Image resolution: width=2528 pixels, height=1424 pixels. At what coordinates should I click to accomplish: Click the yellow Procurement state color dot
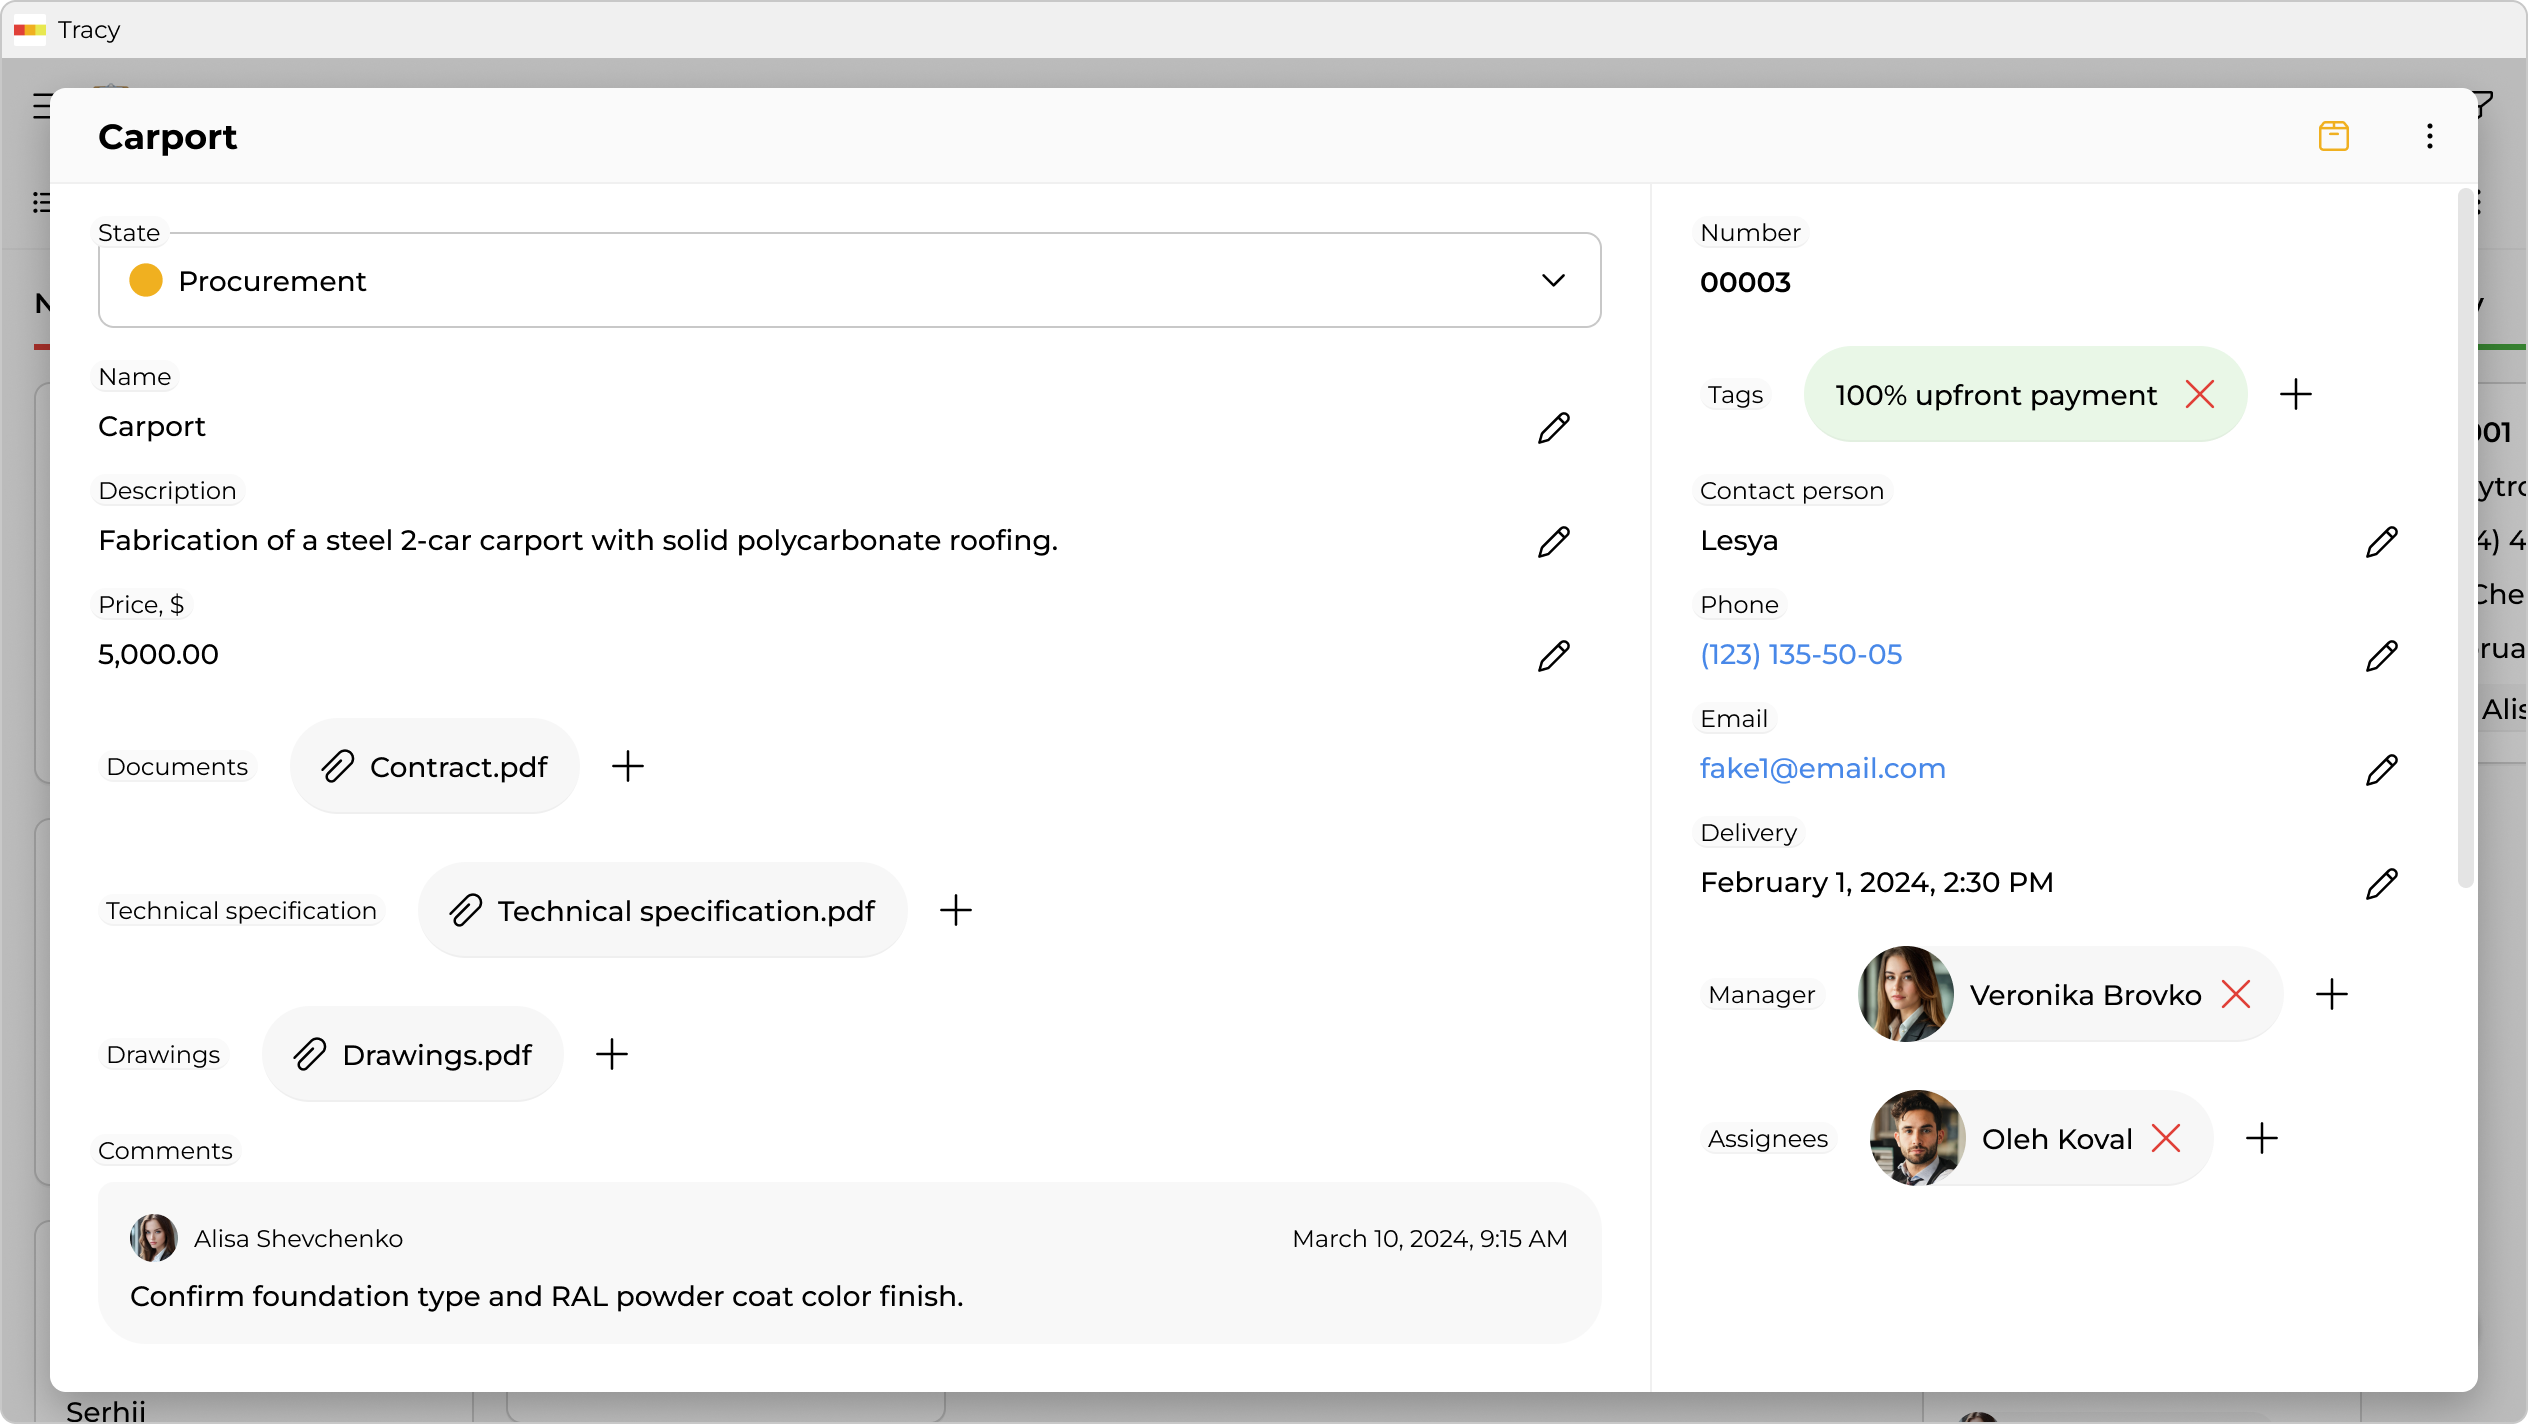[x=146, y=281]
